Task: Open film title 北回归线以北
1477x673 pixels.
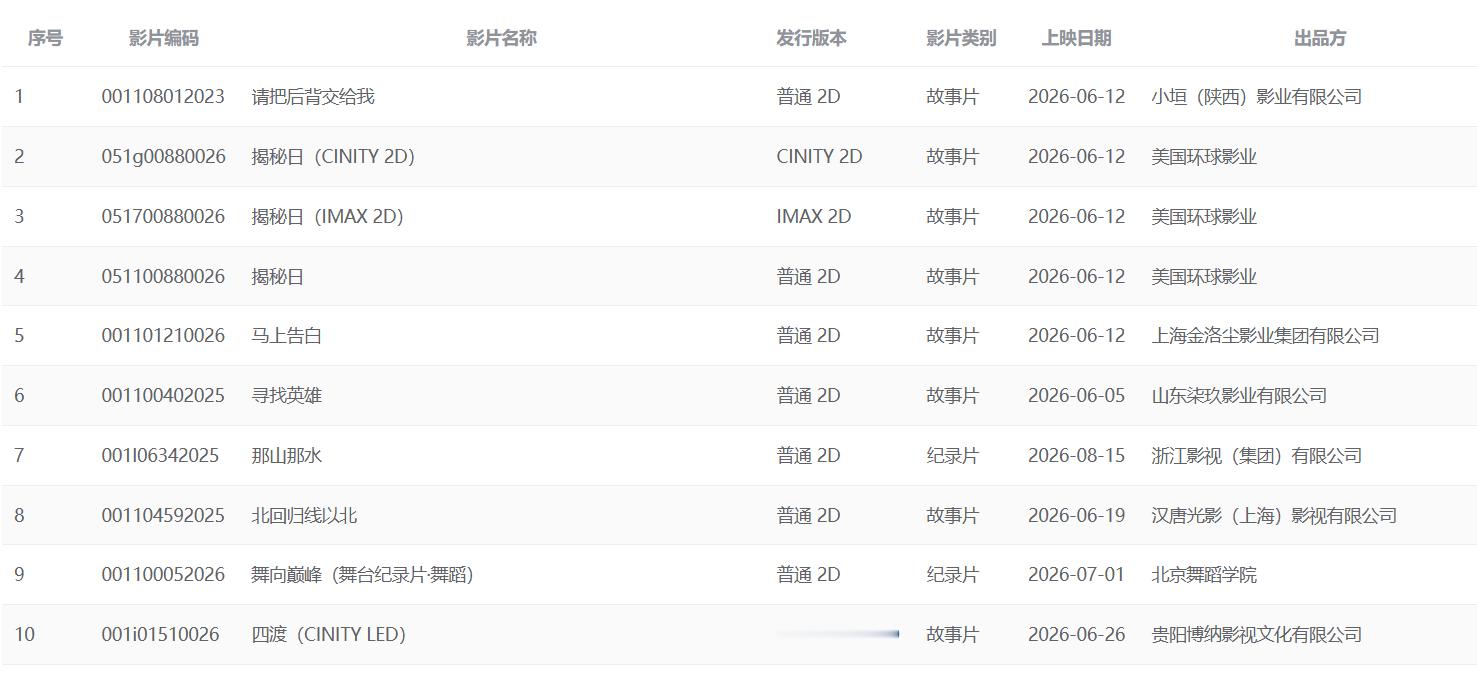Action: coord(304,516)
